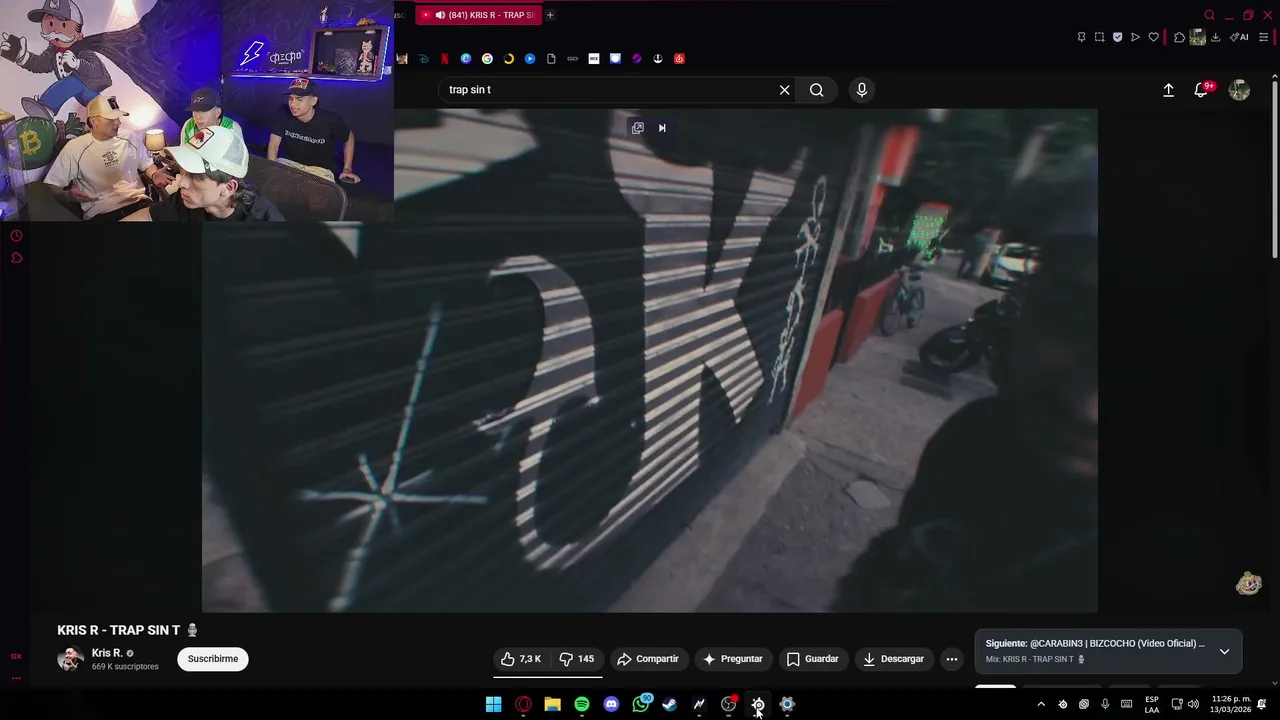The height and width of the screenshot is (720, 1280).
Task: Like the video with 7,3 K likes
Action: click(521, 659)
